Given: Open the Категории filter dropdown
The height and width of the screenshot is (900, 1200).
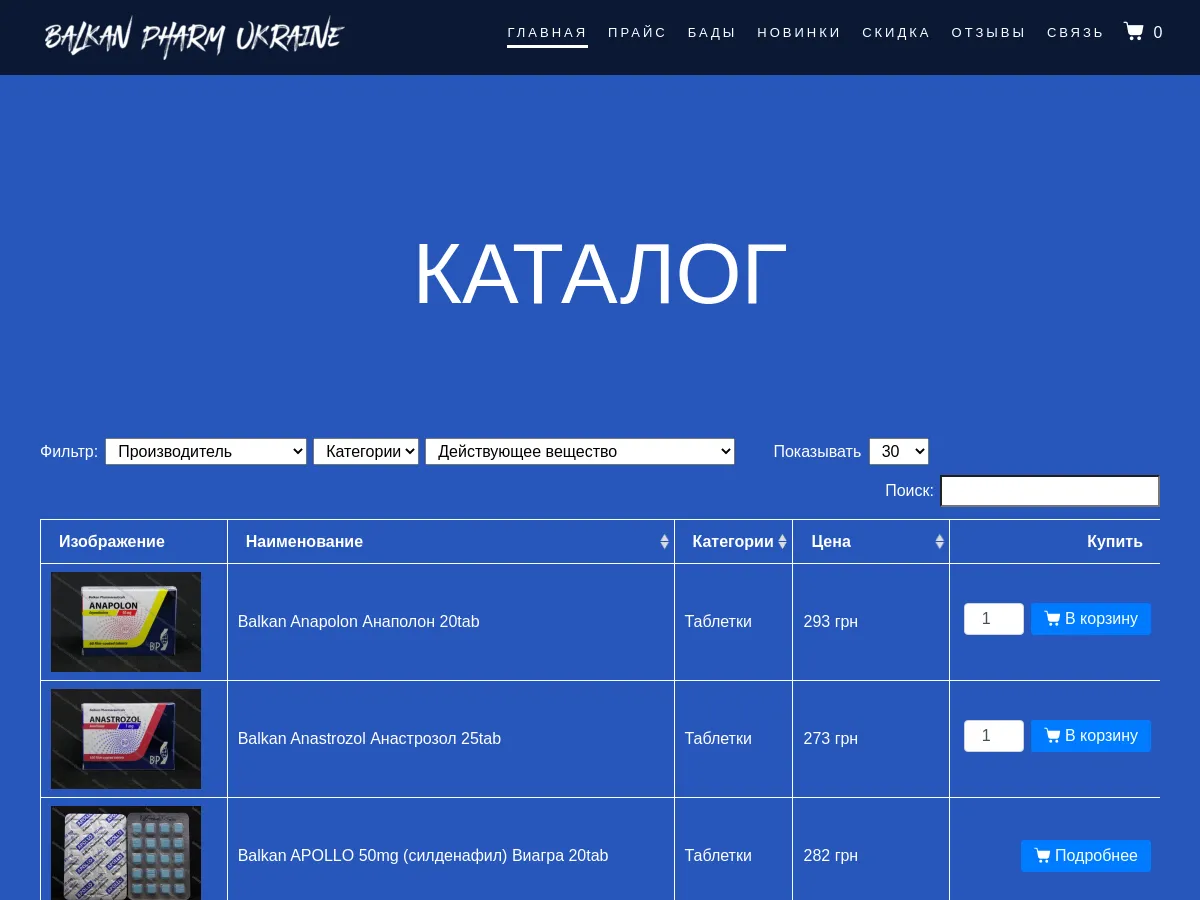Looking at the screenshot, I should 365,451.
